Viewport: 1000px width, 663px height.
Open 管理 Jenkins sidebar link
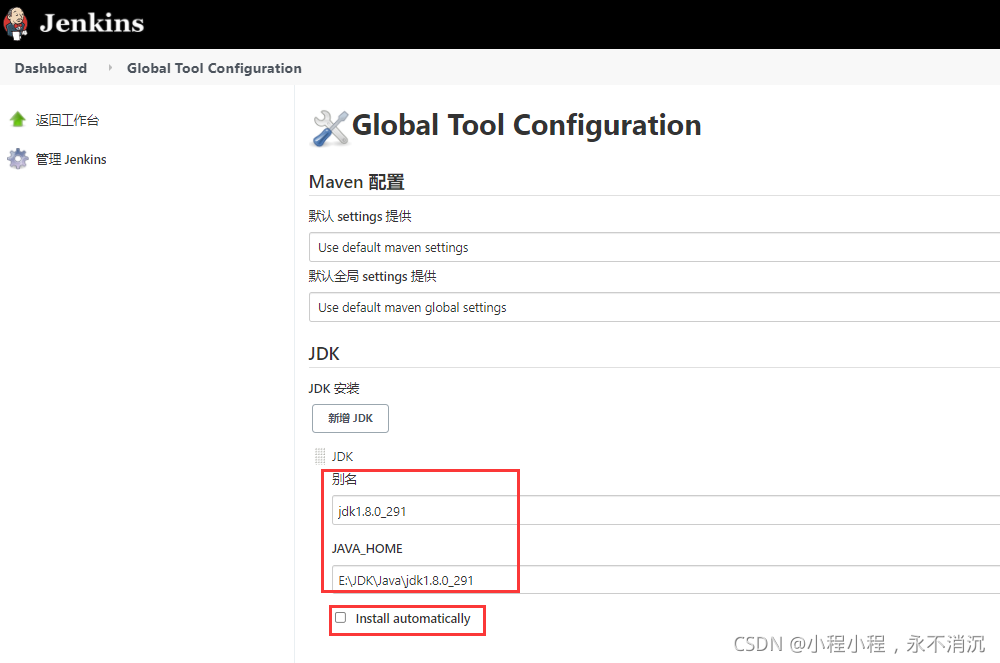pyautogui.click(x=71, y=159)
